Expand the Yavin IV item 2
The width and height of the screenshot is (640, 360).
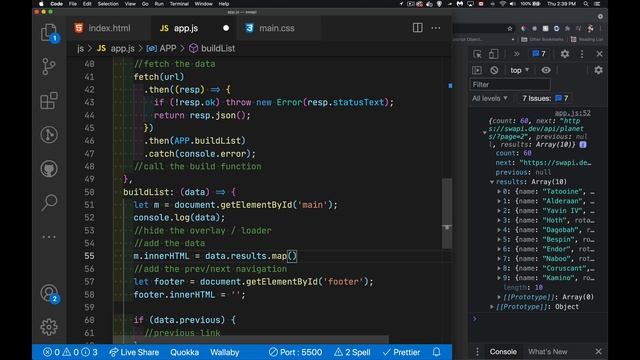[499, 211]
